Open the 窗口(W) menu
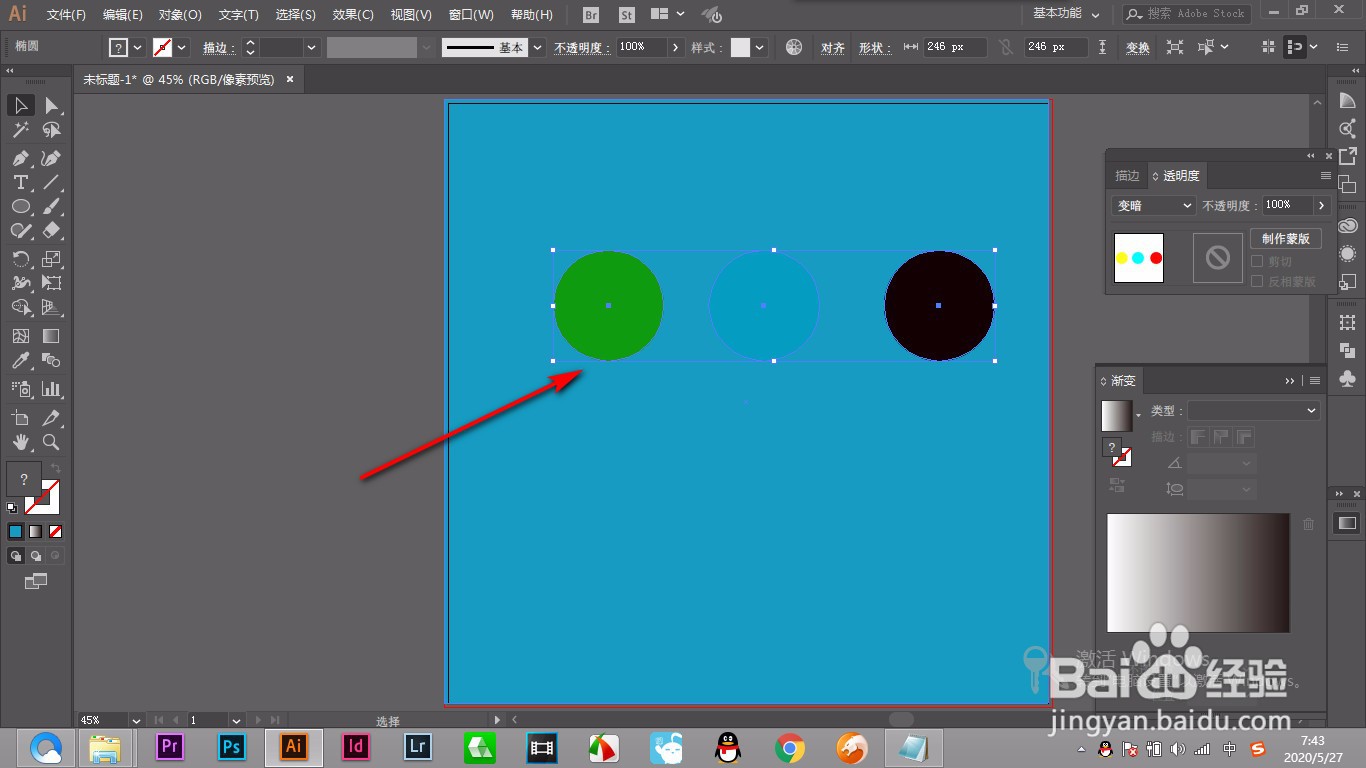The width and height of the screenshot is (1366, 768). pyautogui.click(x=471, y=15)
